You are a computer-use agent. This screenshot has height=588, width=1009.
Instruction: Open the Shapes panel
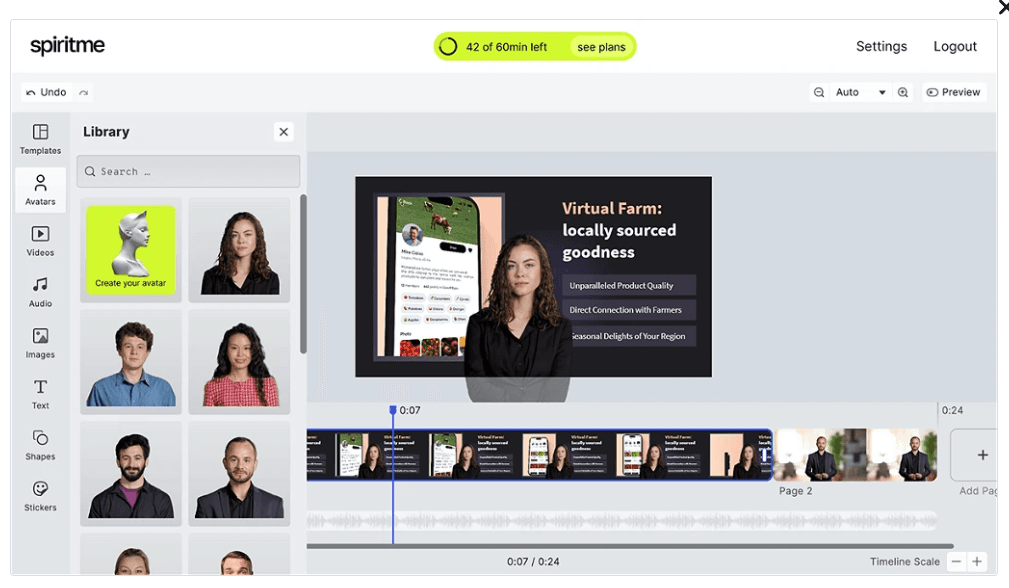40,445
